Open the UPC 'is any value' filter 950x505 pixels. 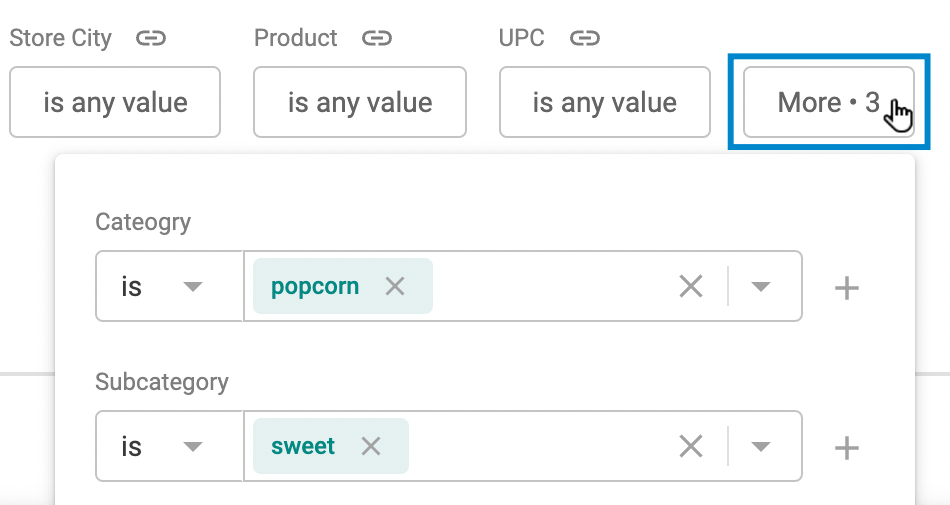coord(605,102)
